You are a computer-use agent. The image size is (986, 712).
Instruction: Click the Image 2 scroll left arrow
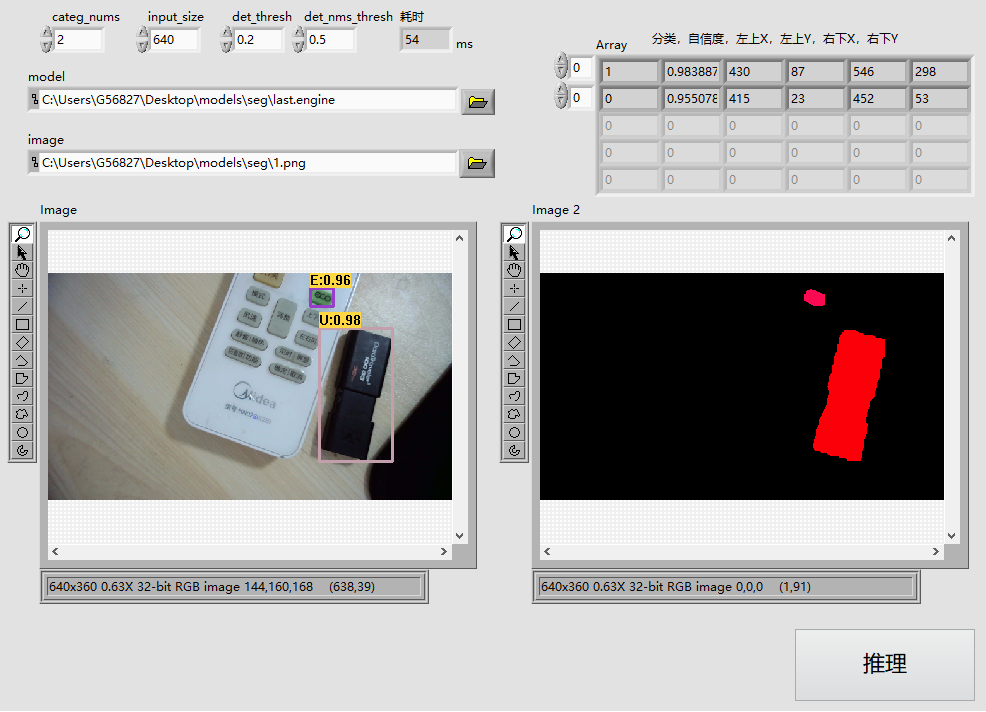point(547,551)
